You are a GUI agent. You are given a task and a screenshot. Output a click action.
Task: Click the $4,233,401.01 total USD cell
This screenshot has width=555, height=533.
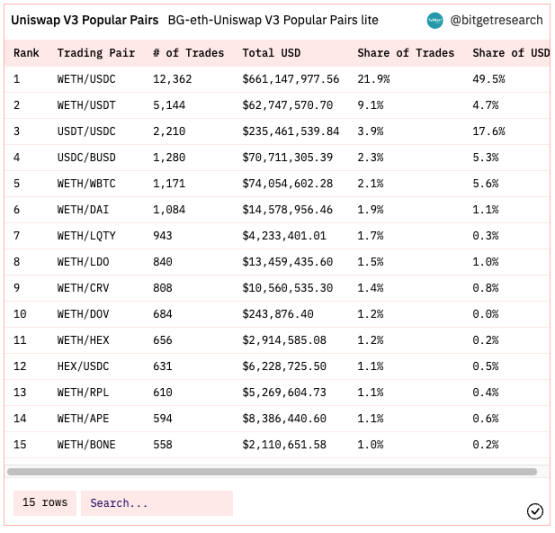pyautogui.click(x=284, y=236)
